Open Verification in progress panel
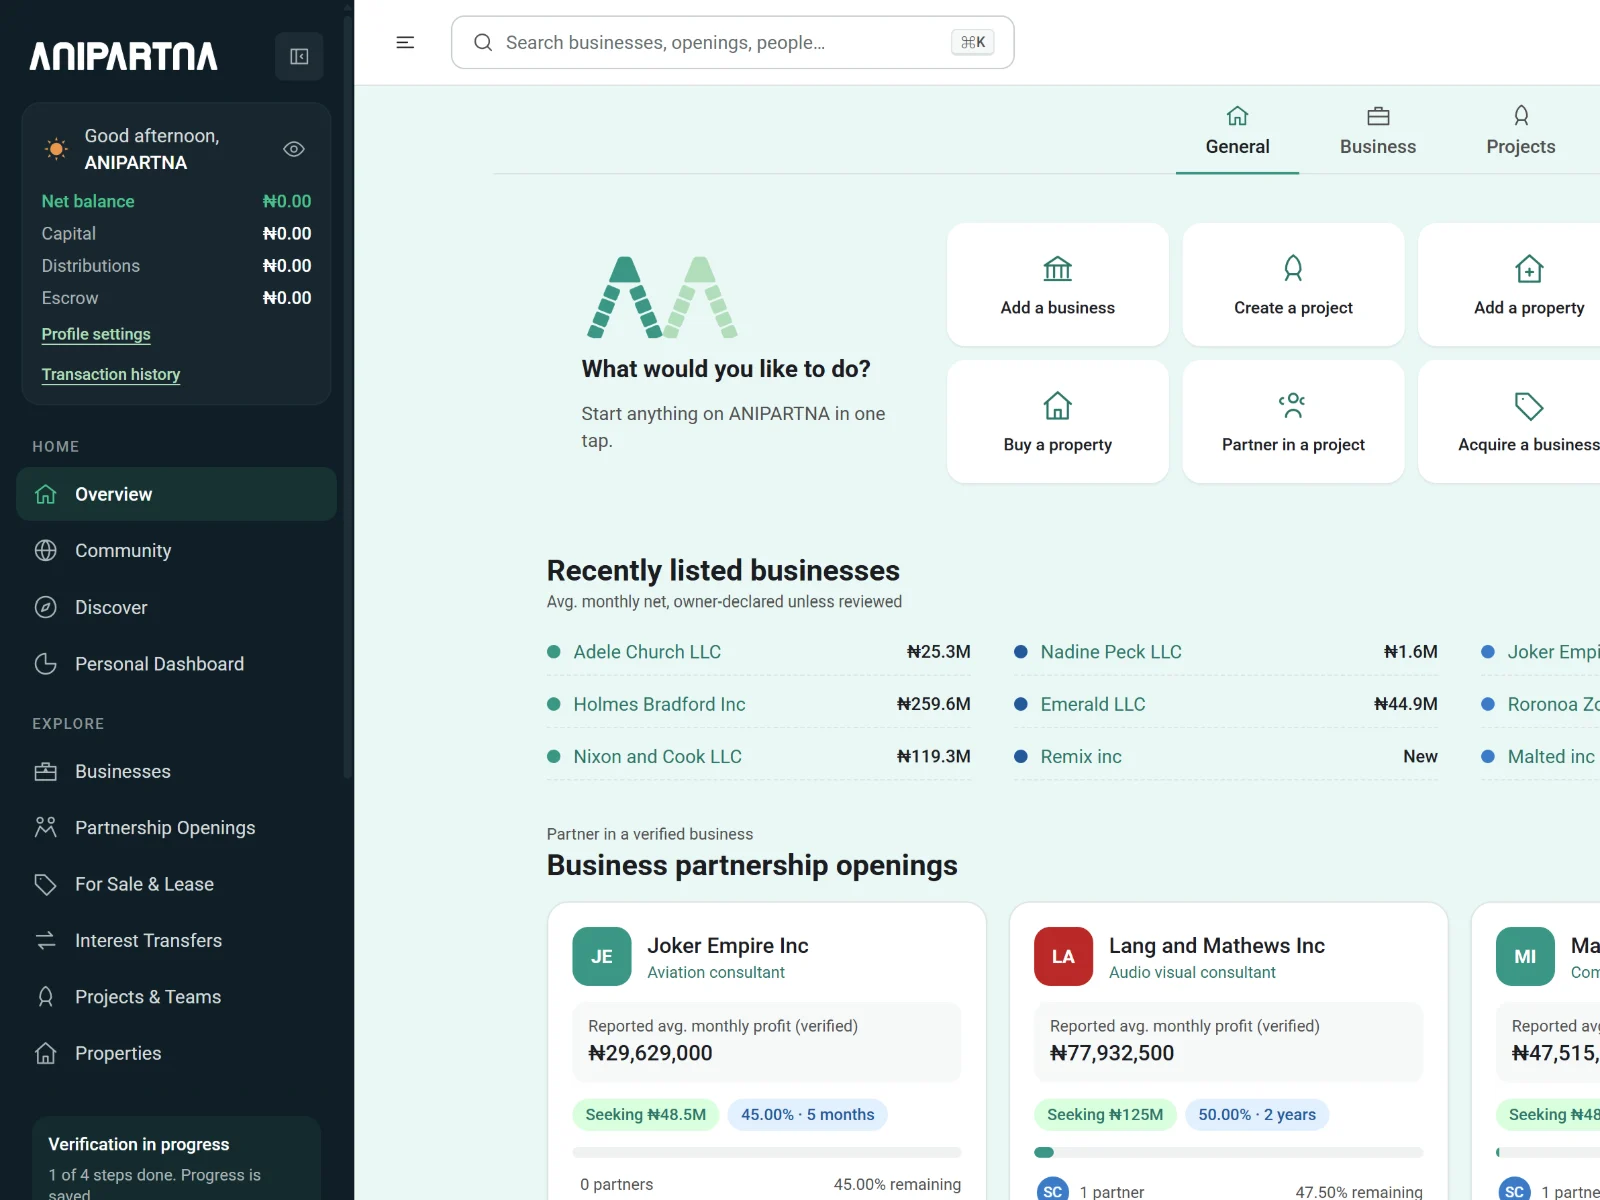 pyautogui.click(x=176, y=1159)
